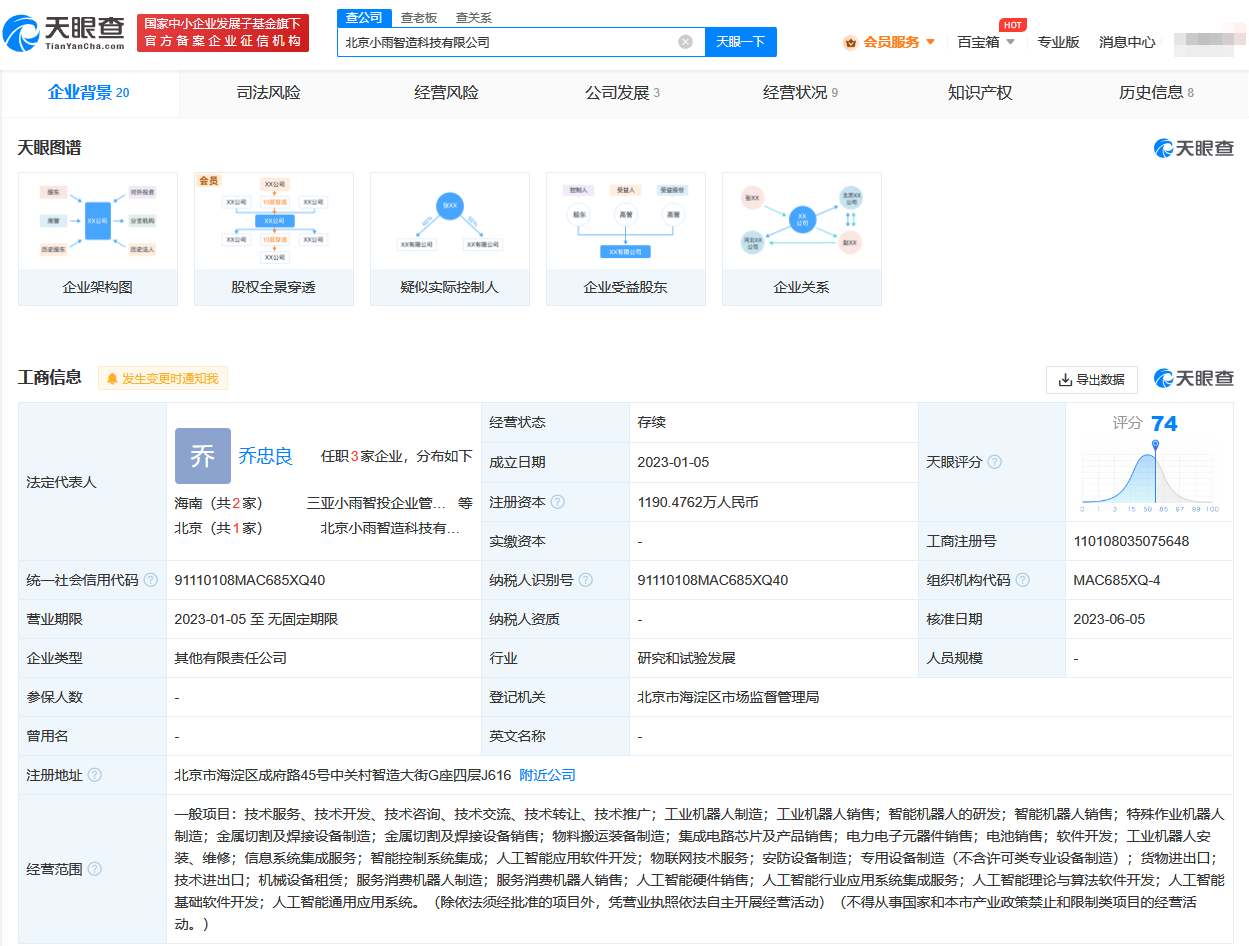
Task: Click the TianYanCha logo in header
Action: pos(65,34)
